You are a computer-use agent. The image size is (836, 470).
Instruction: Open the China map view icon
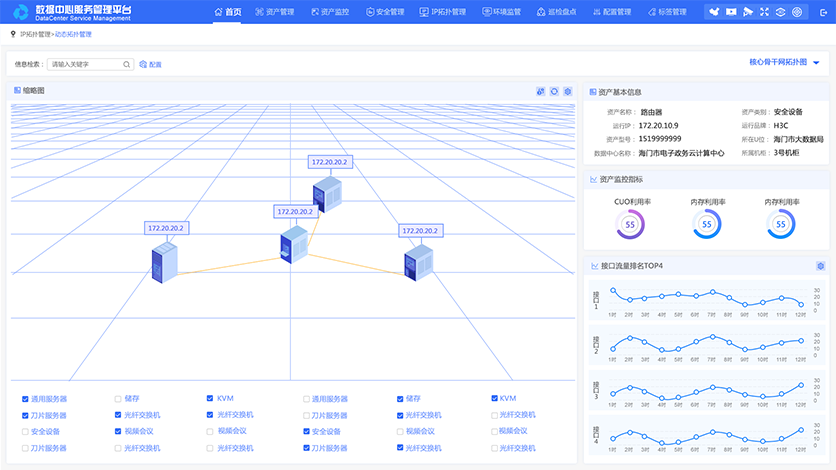click(714, 12)
